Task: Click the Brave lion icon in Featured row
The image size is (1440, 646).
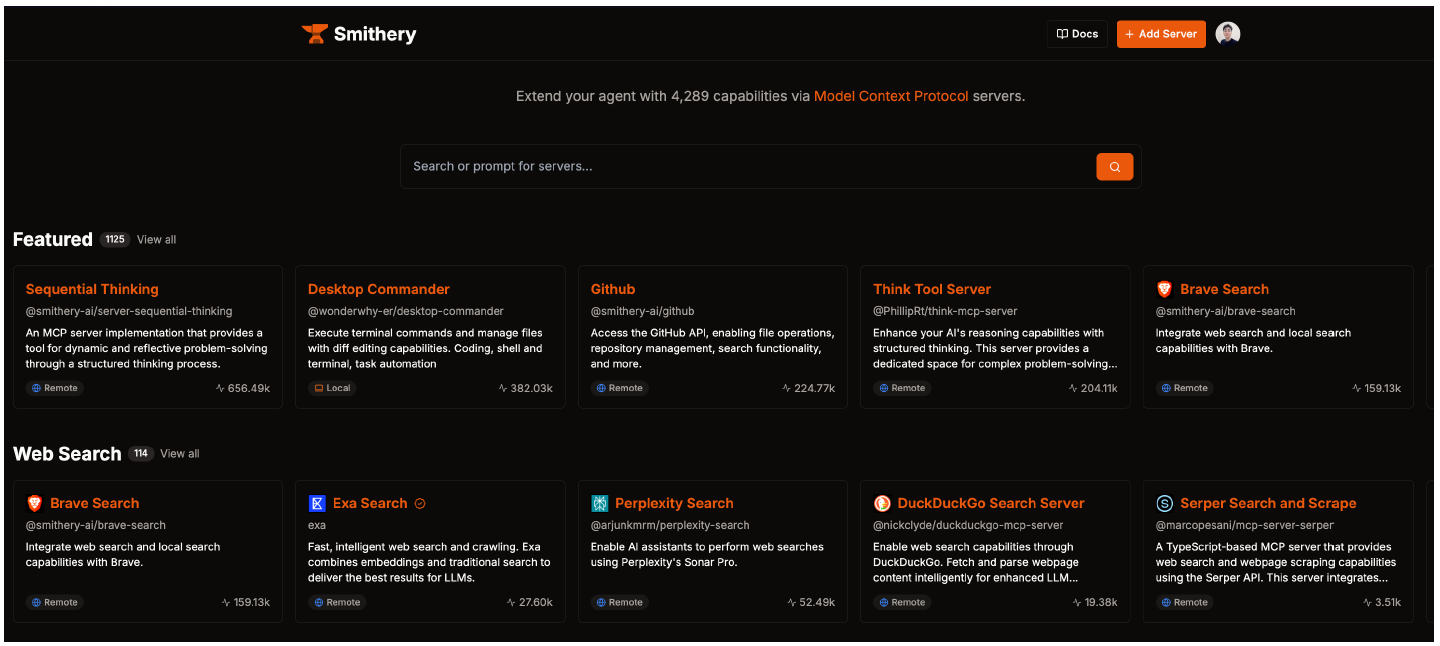Action: click(1164, 289)
